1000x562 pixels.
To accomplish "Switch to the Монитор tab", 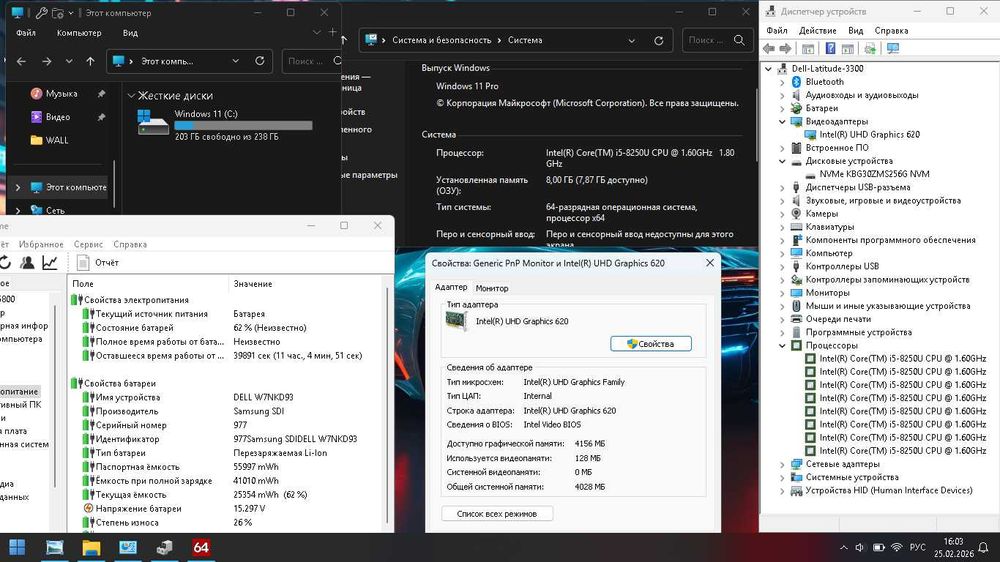I will coord(492,288).
